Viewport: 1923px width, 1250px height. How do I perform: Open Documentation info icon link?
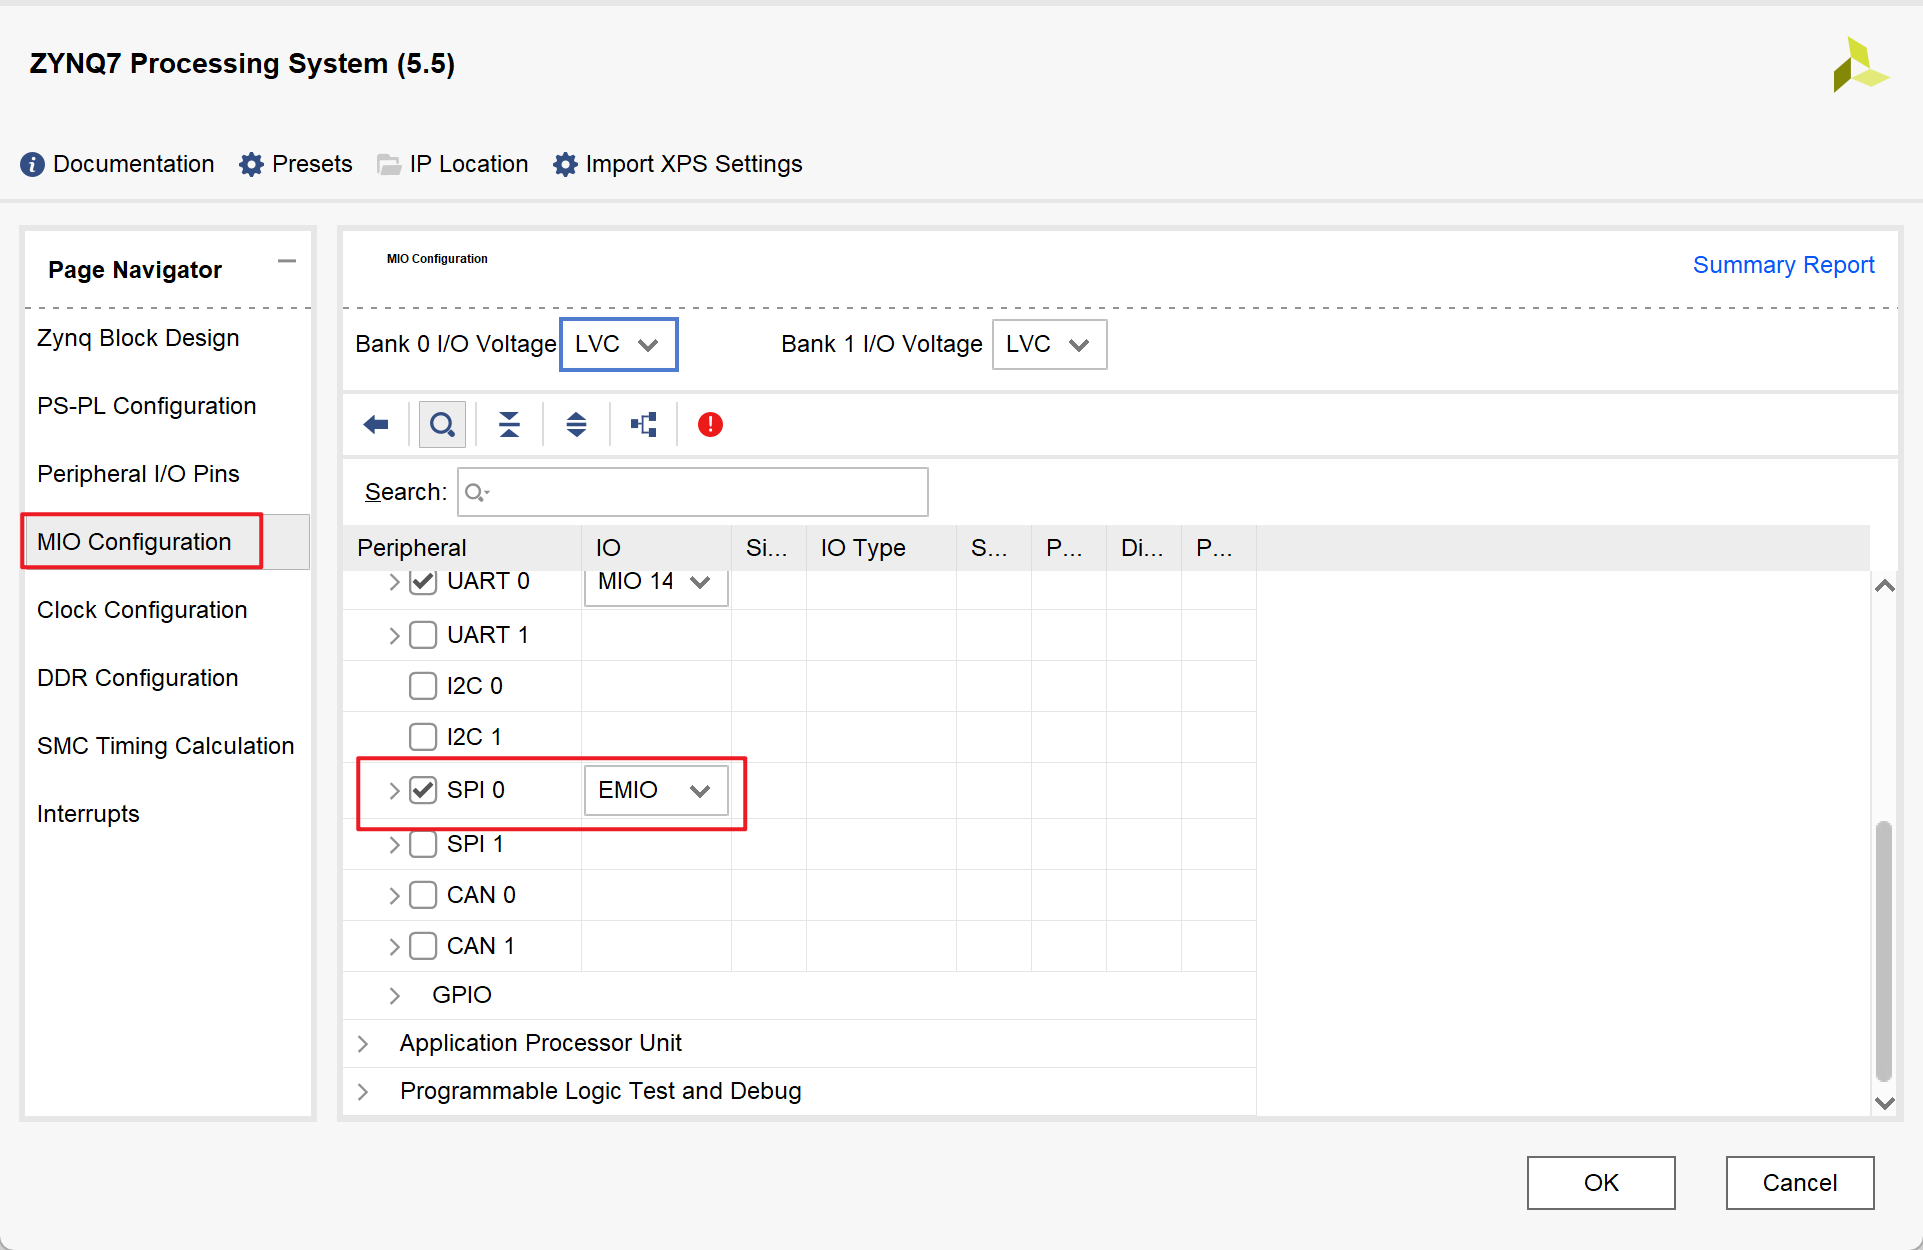pos(117,164)
